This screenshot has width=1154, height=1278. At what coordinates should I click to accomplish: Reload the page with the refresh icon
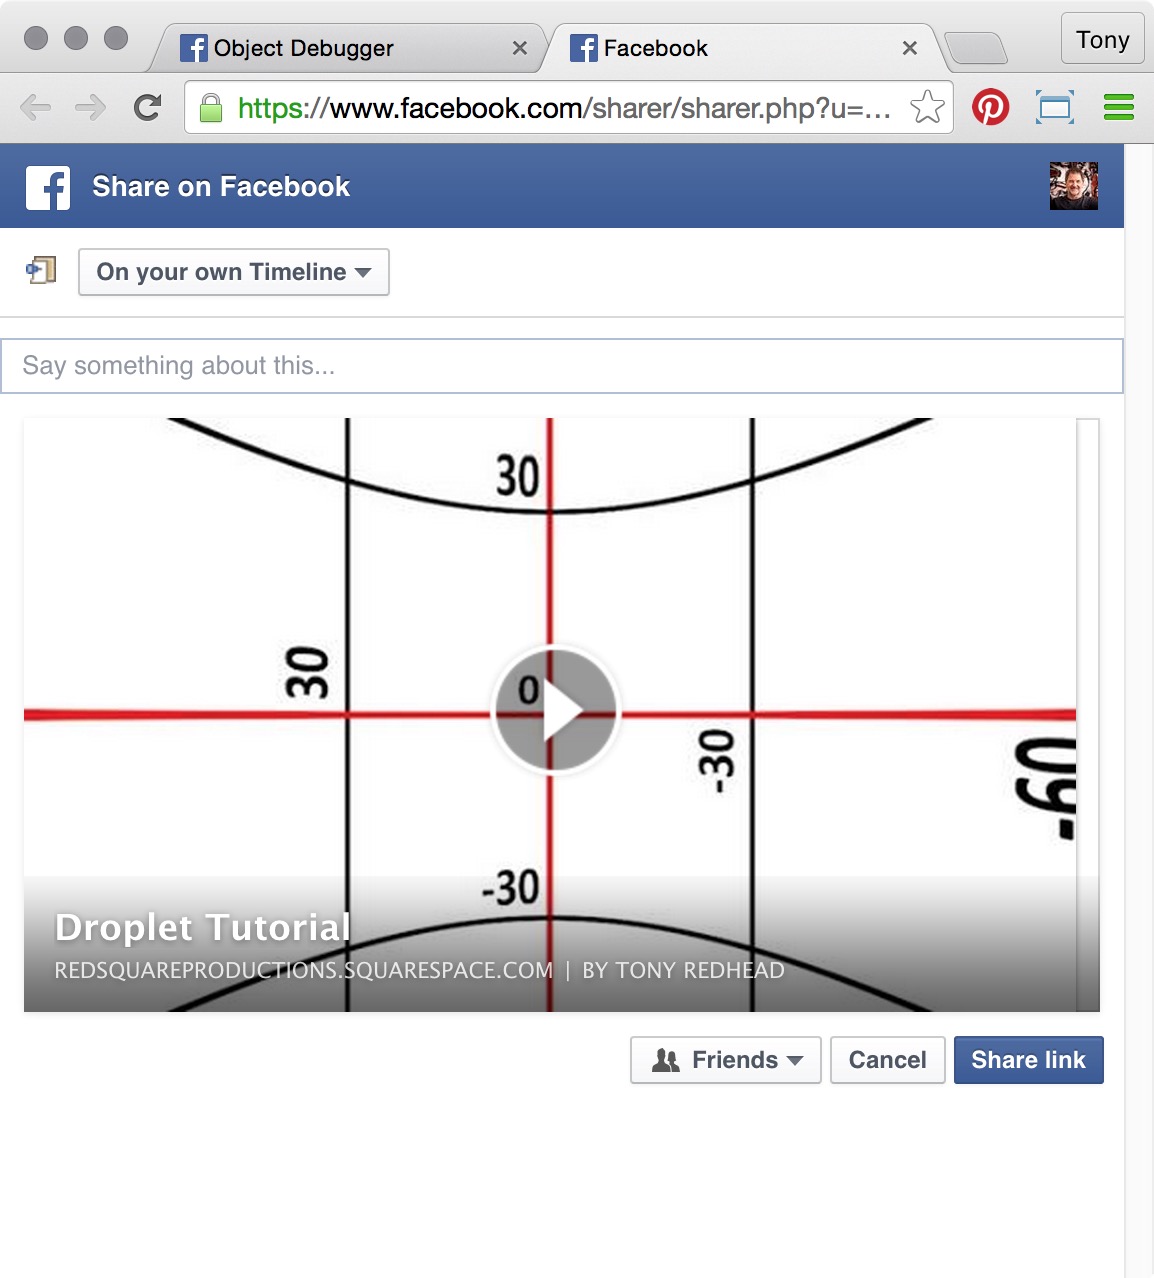pyautogui.click(x=148, y=107)
